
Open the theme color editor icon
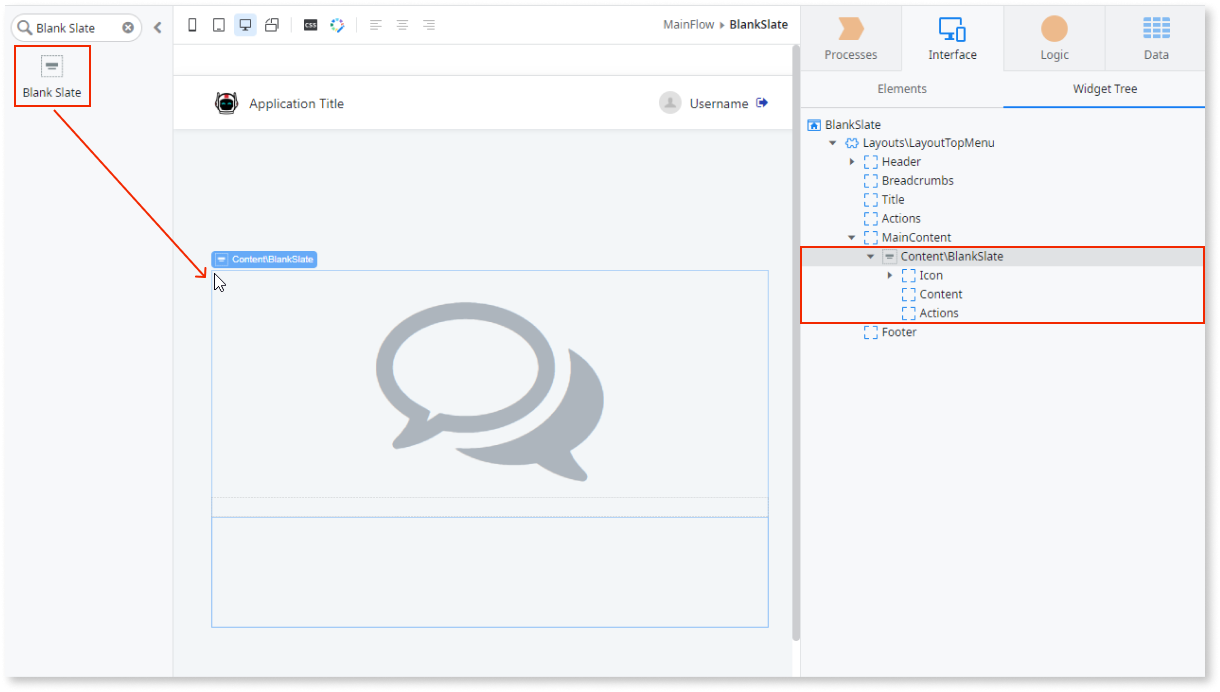[x=337, y=25]
